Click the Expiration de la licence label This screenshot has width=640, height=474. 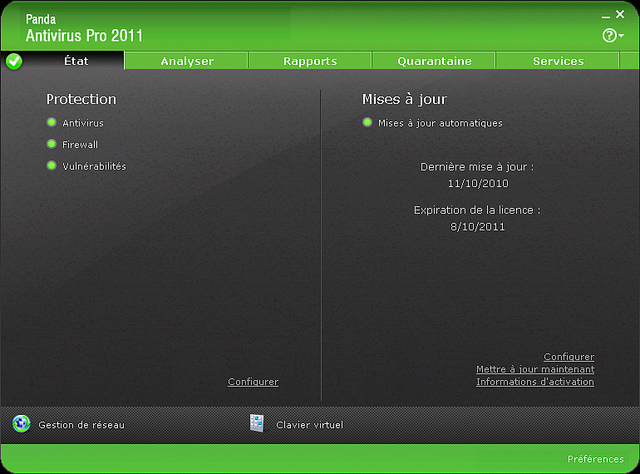477,210
